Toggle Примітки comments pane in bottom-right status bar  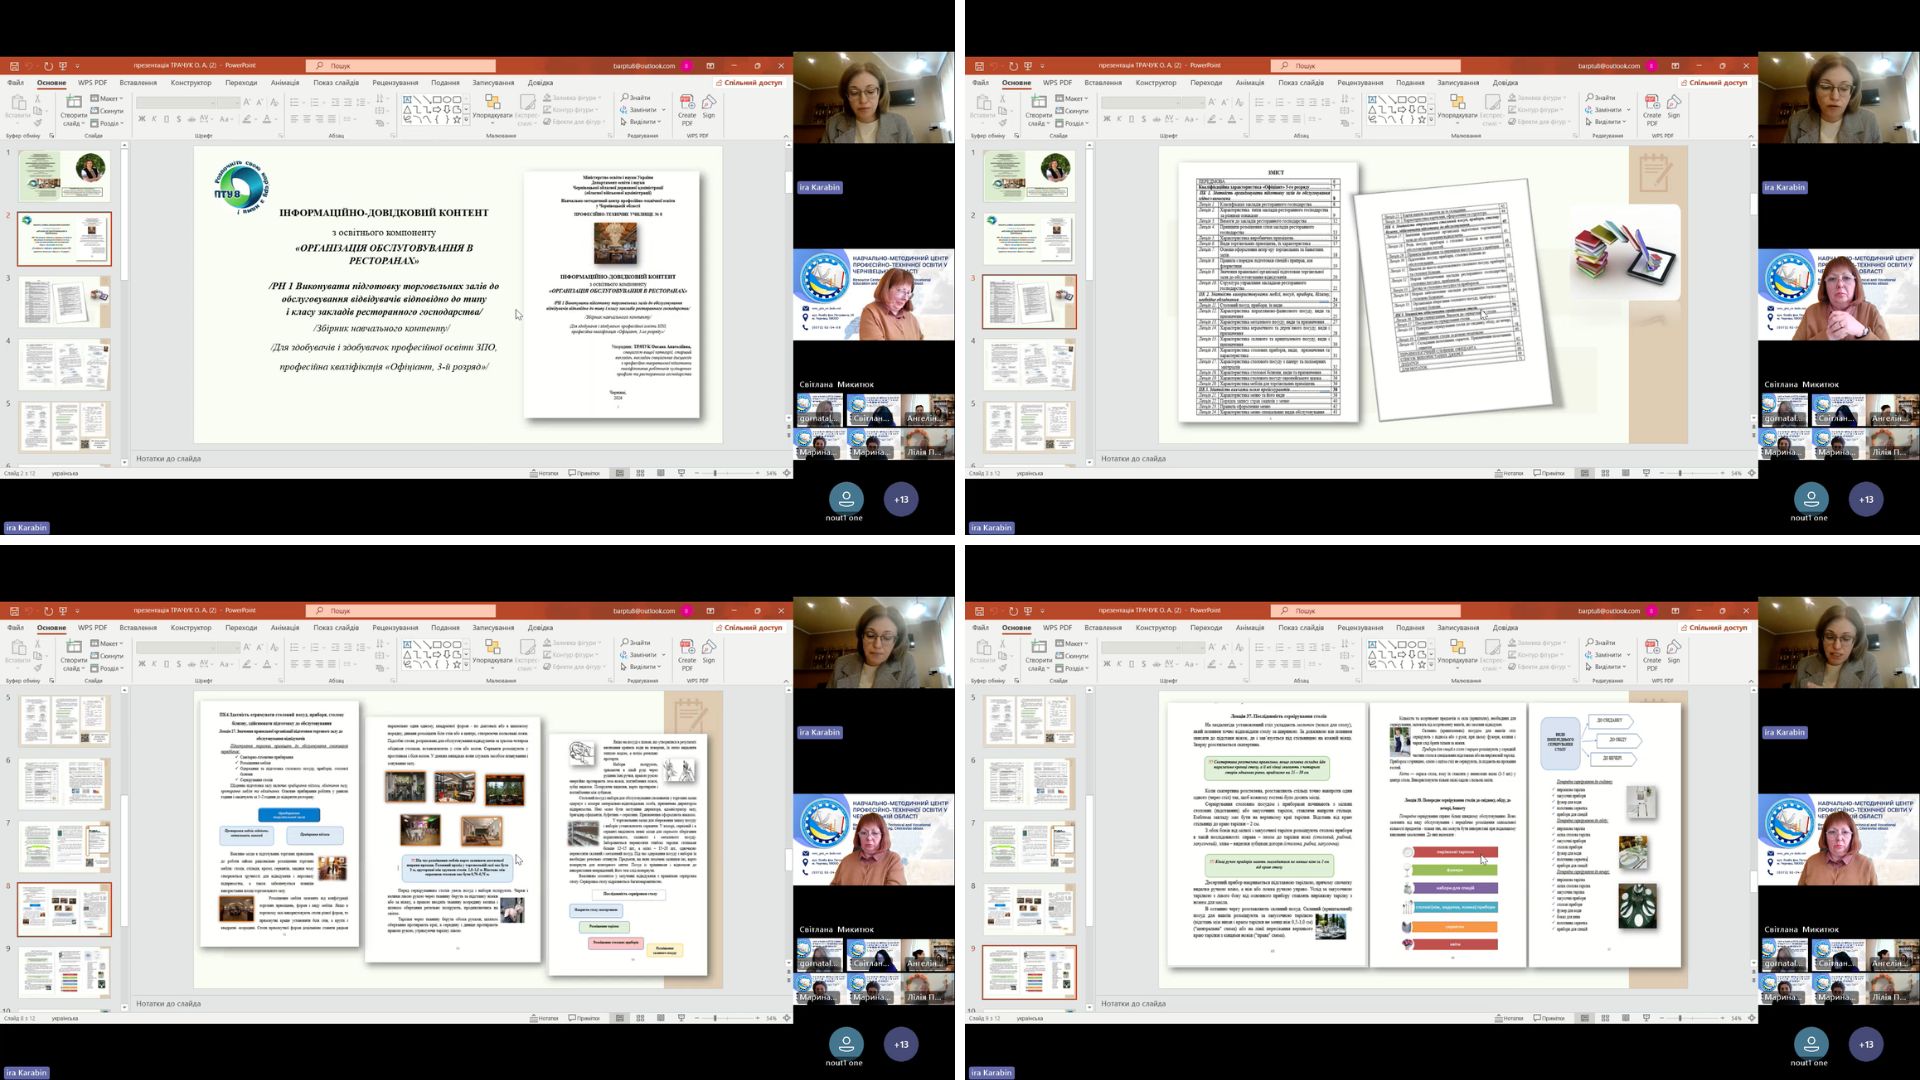1549,1018
